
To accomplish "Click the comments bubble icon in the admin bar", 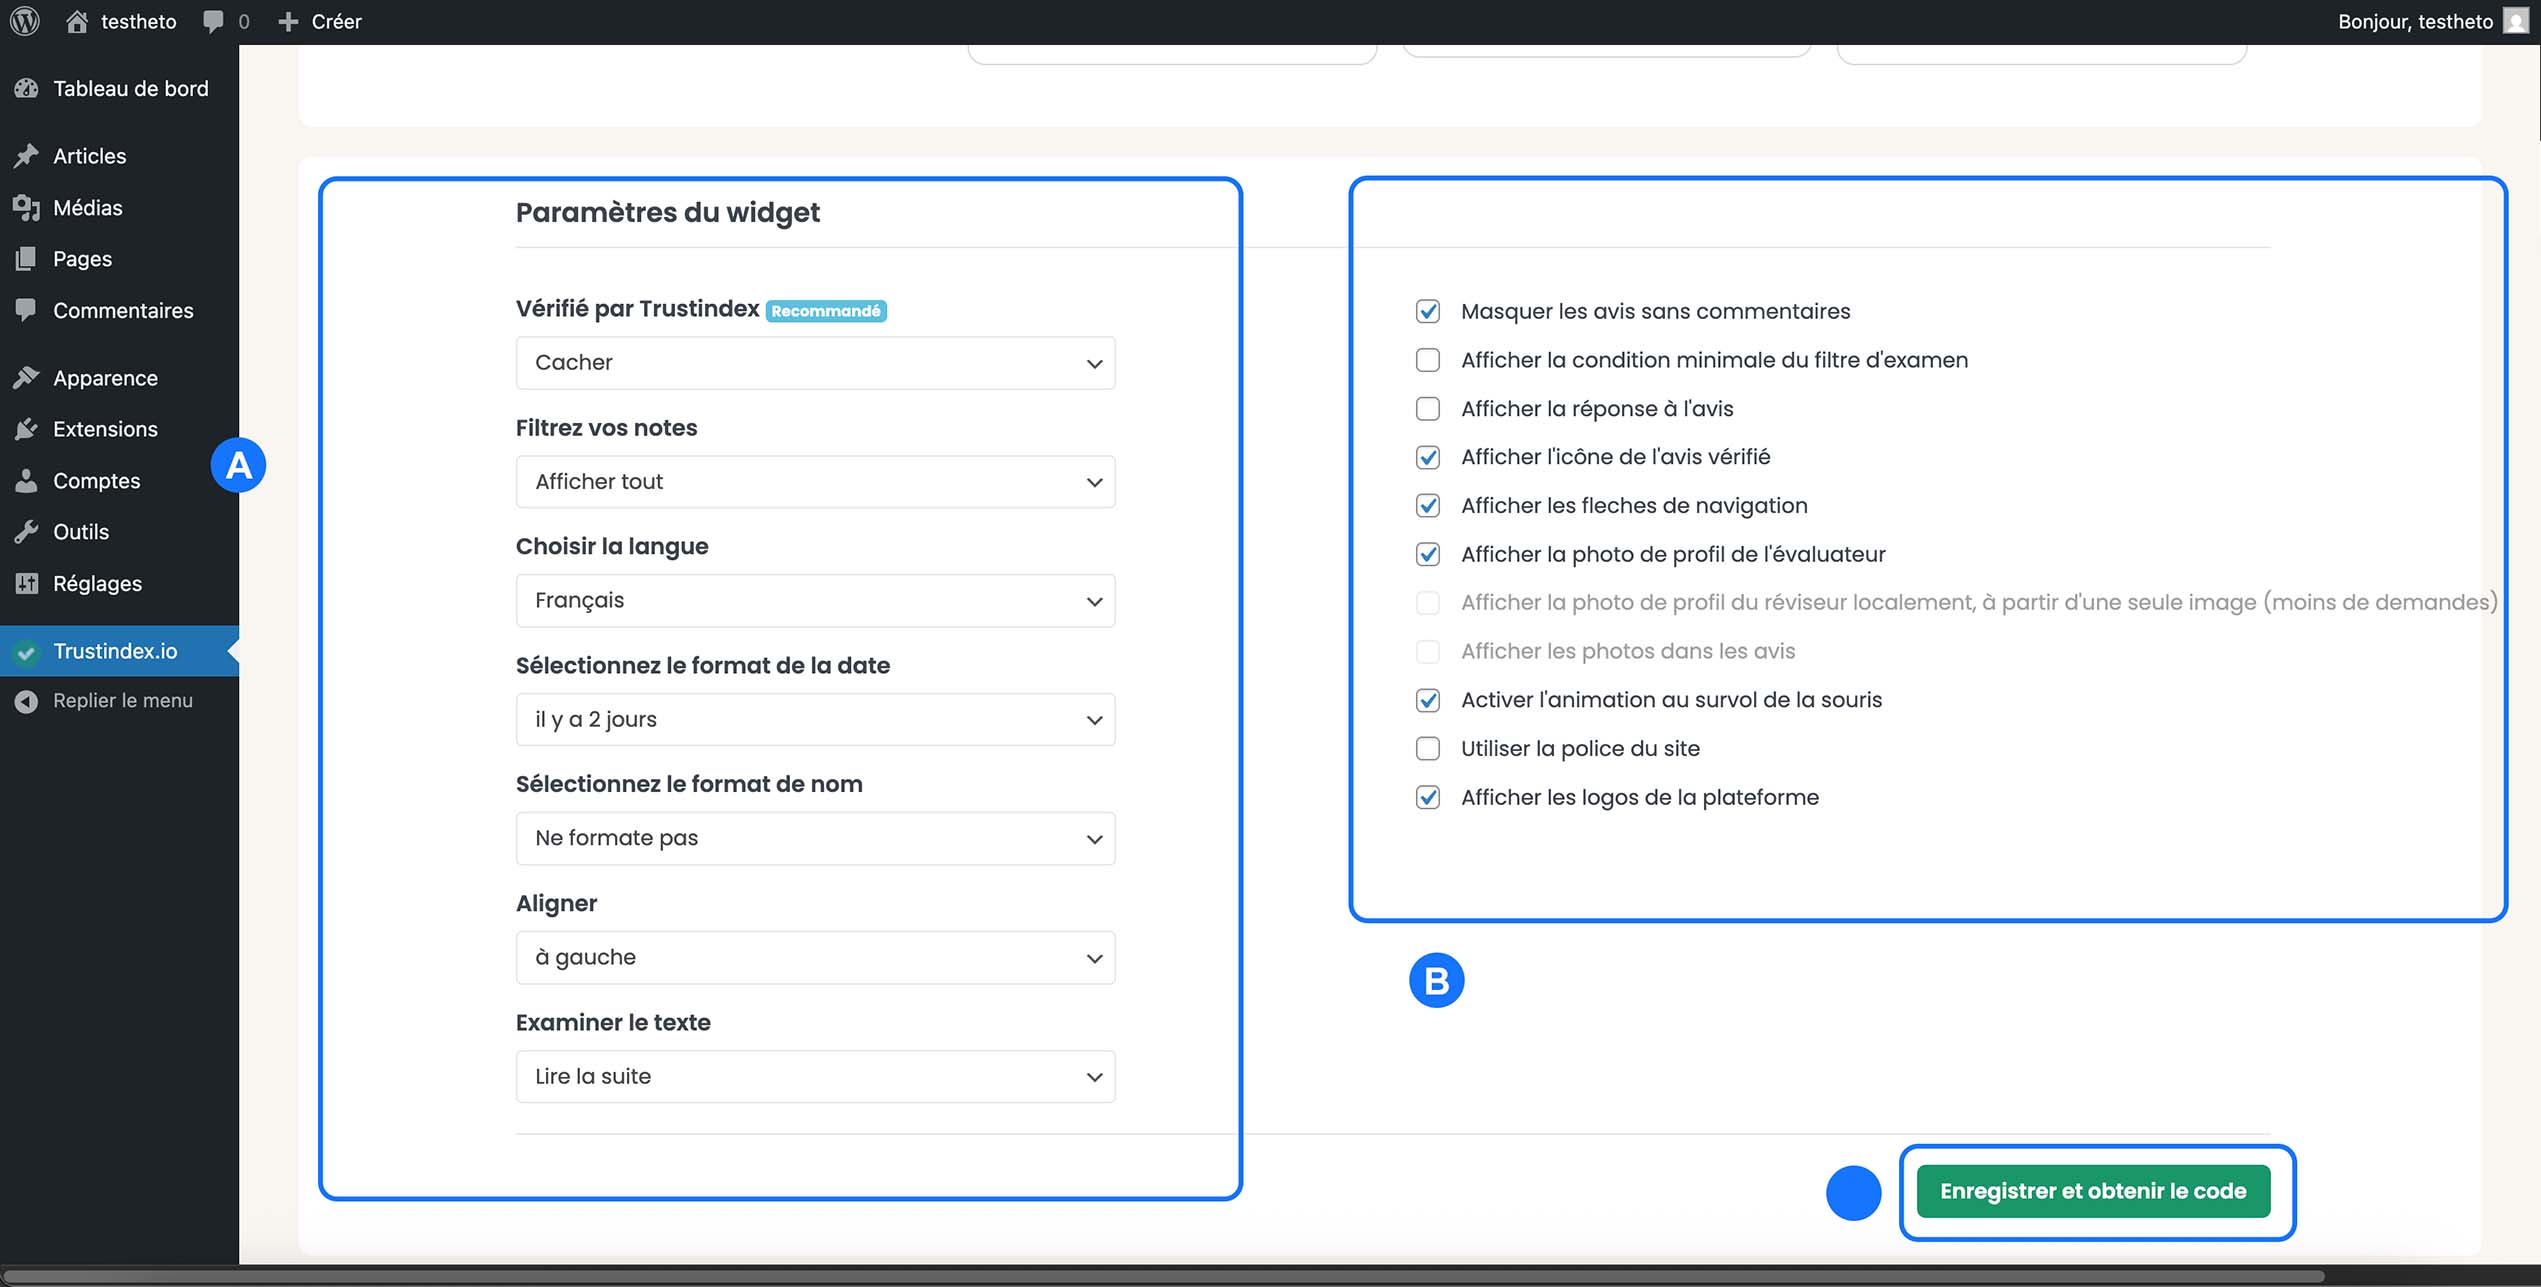I will coord(213,20).
